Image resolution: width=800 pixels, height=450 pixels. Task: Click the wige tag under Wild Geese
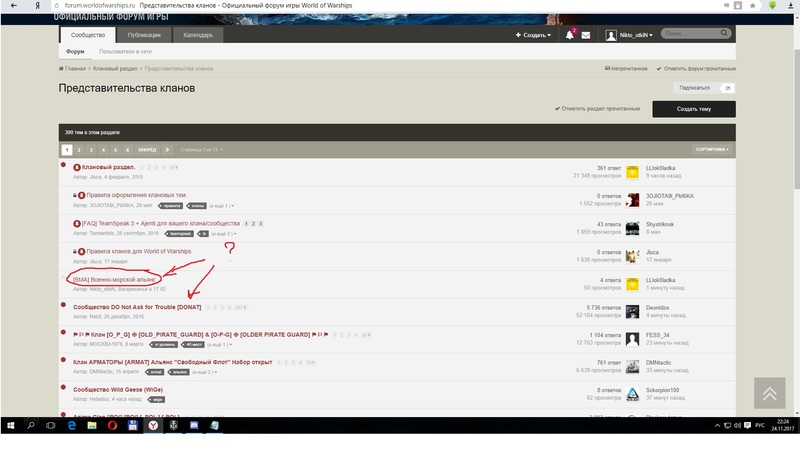[x=157, y=399]
